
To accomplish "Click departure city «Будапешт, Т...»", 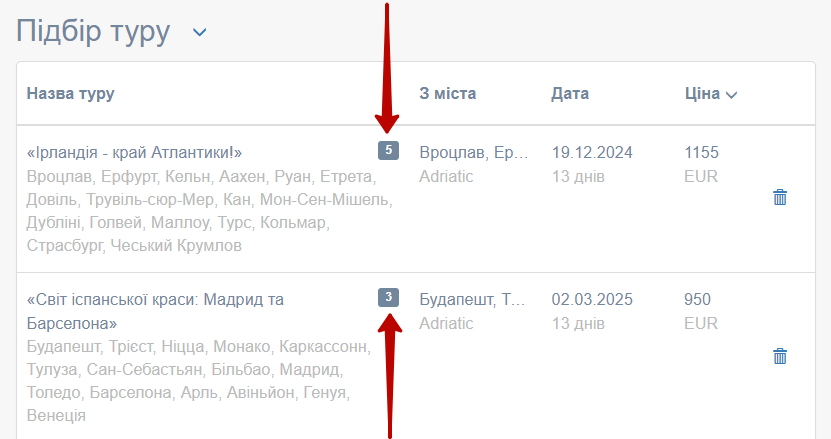I will 472,299.
